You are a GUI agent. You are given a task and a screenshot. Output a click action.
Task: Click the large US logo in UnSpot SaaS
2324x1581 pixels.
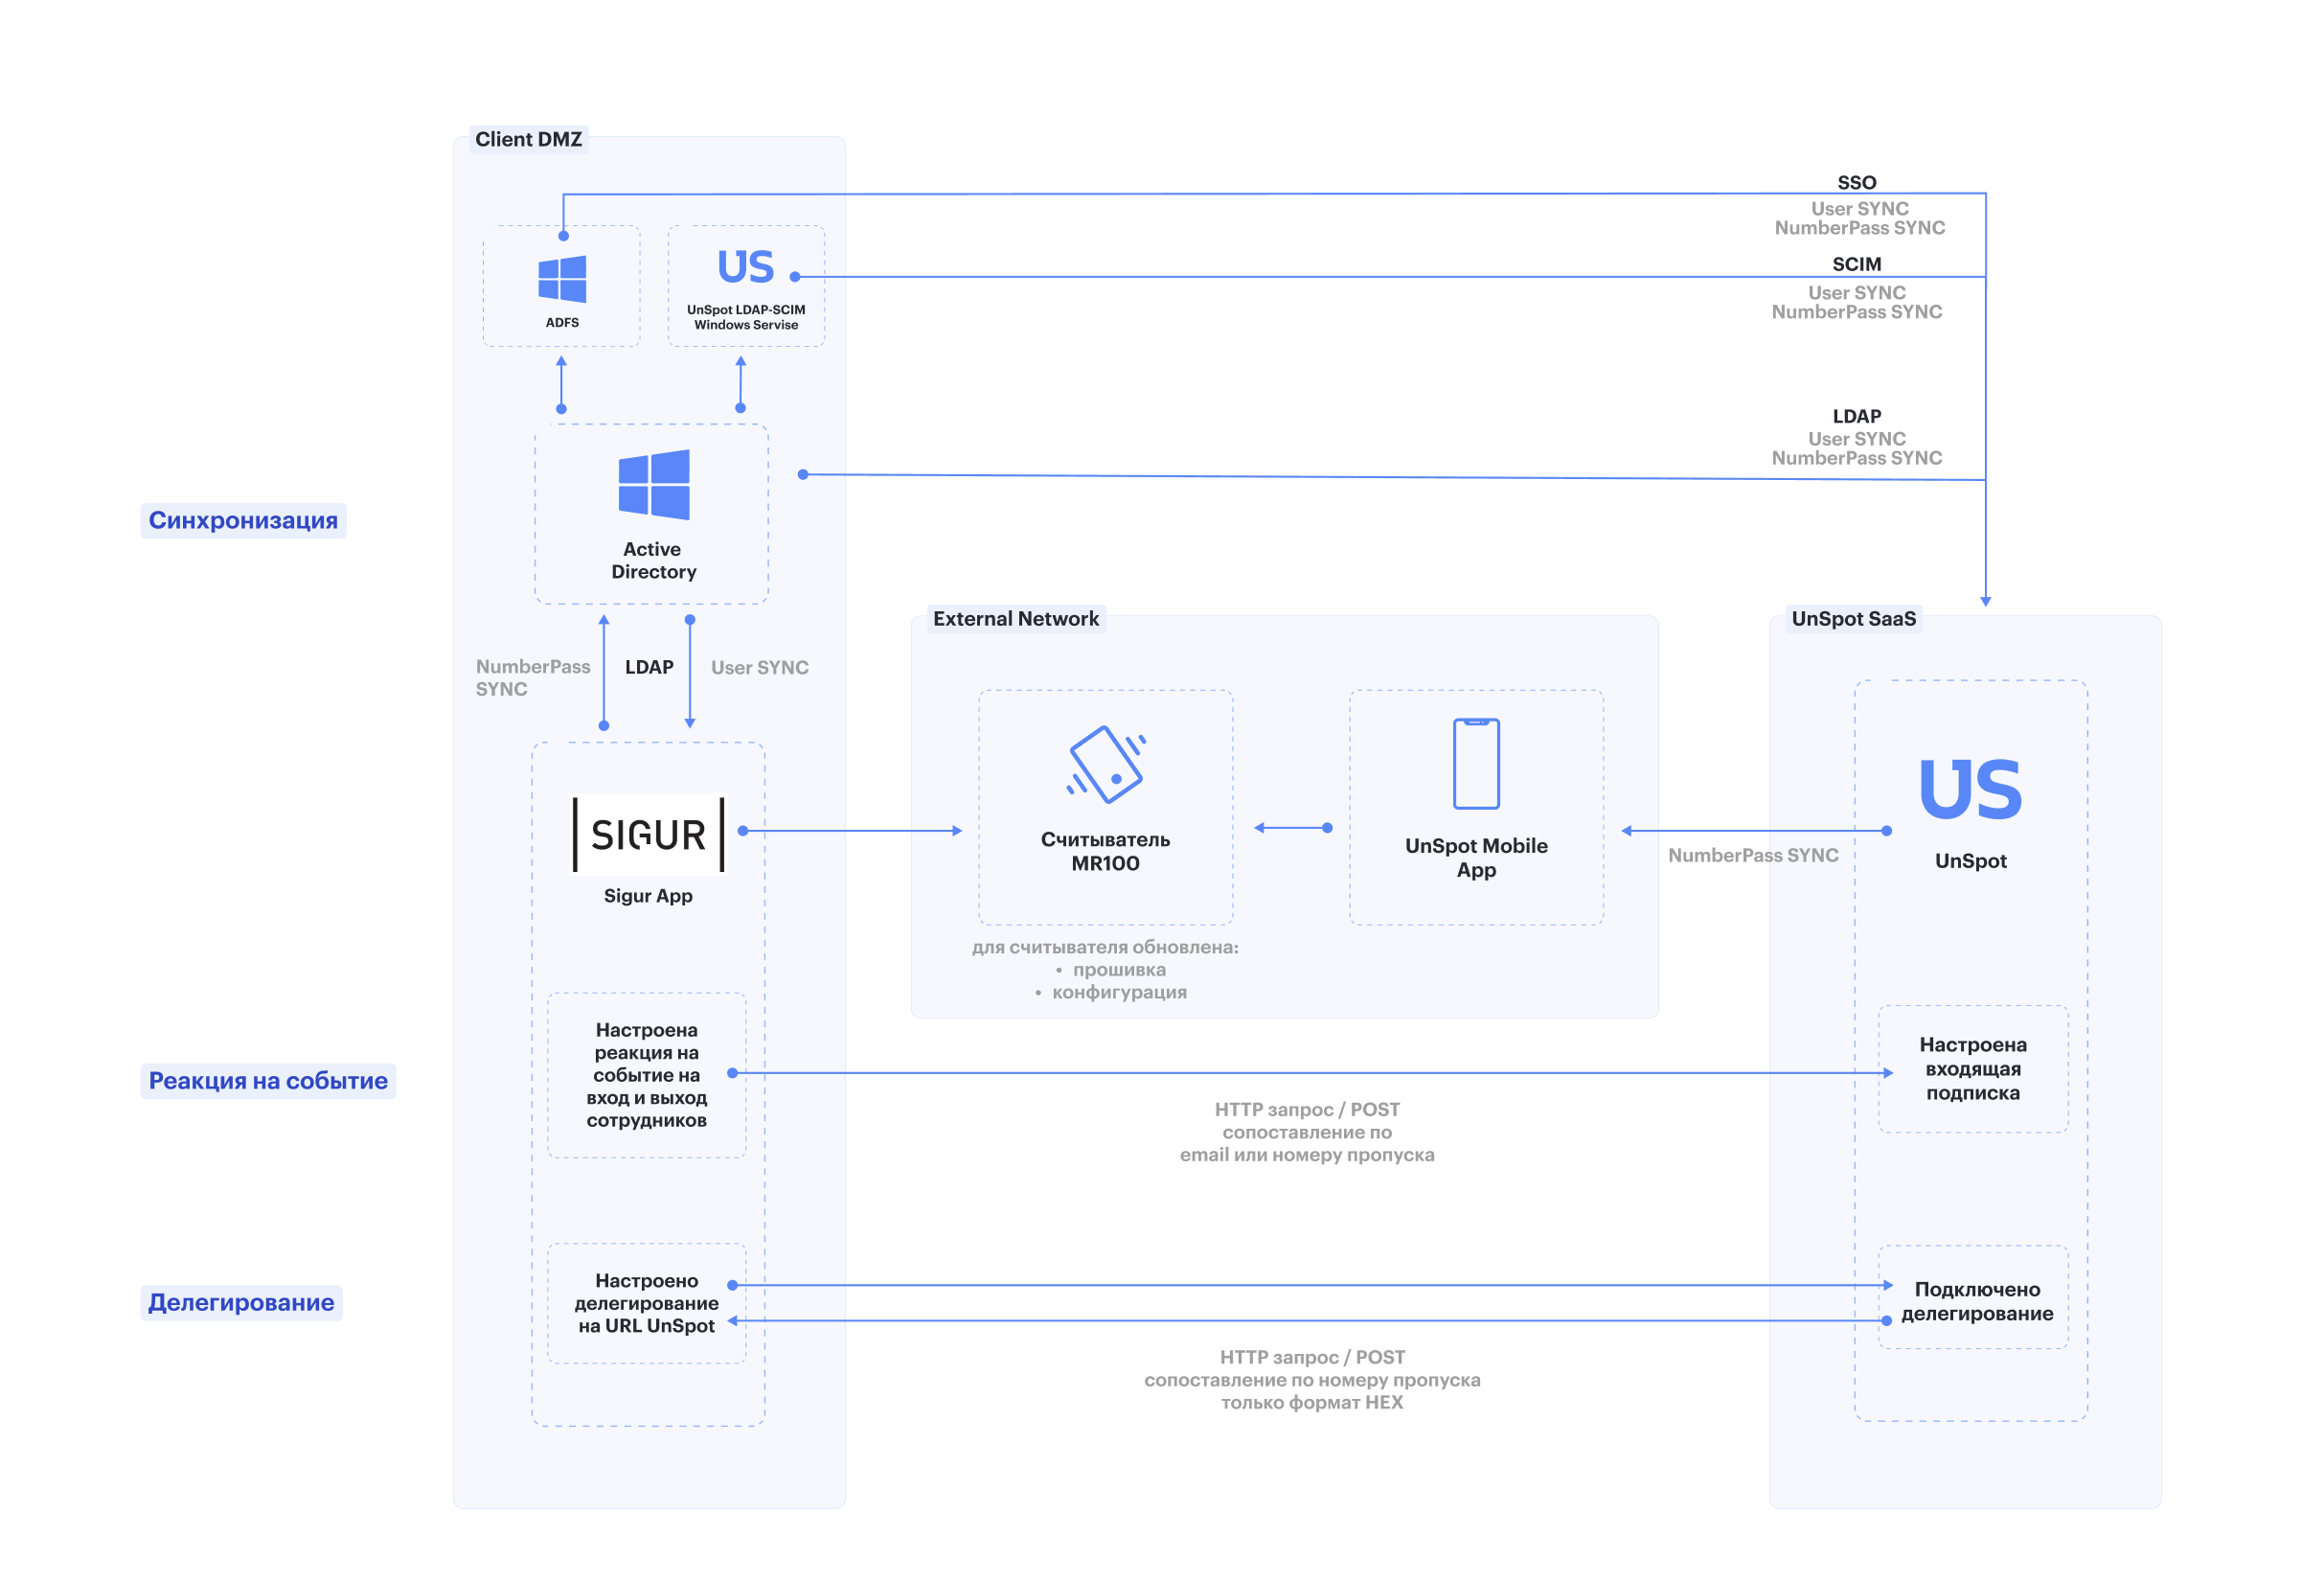[1970, 789]
